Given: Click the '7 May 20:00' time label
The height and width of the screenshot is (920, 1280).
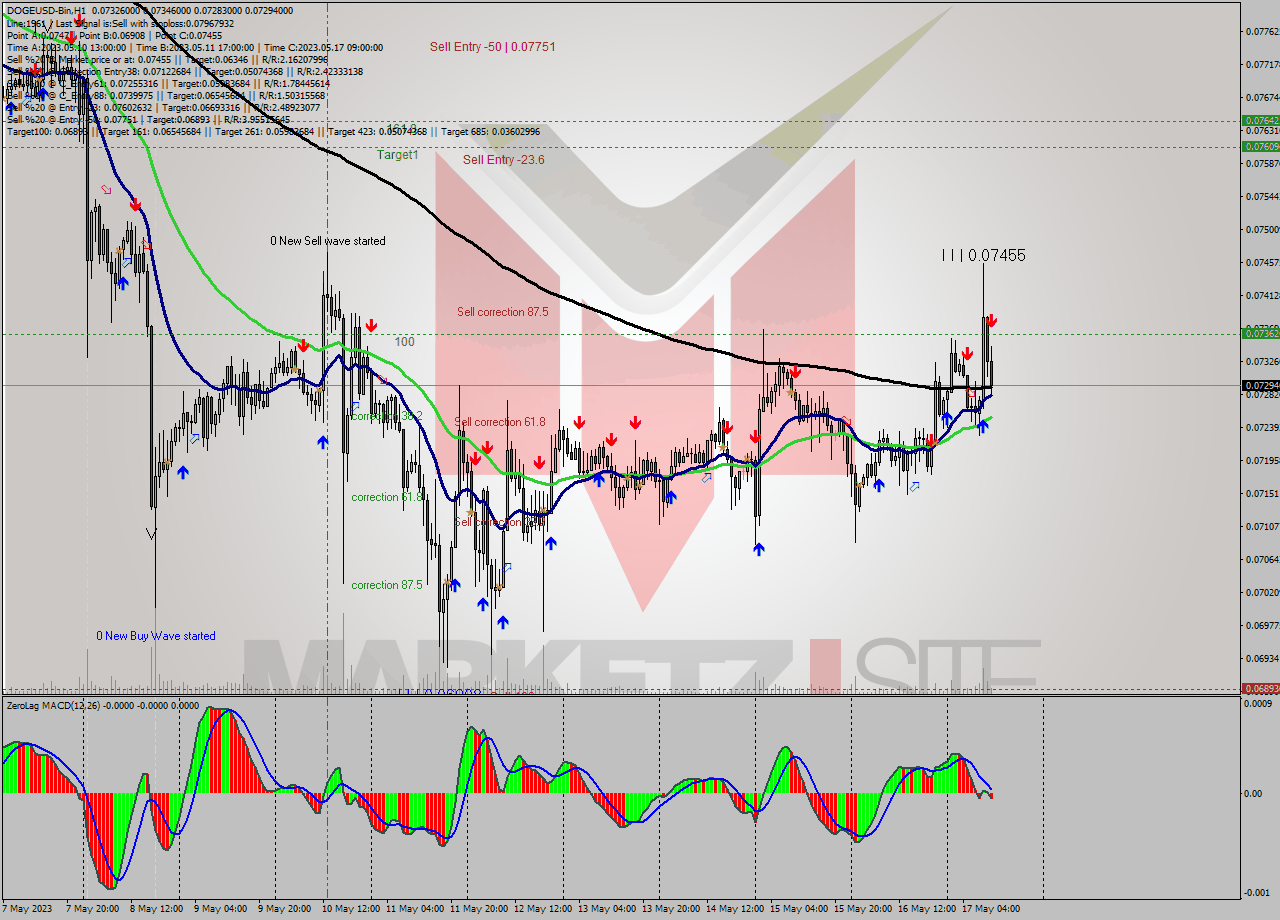Looking at the screenshot, I should [x=94, y=909].
